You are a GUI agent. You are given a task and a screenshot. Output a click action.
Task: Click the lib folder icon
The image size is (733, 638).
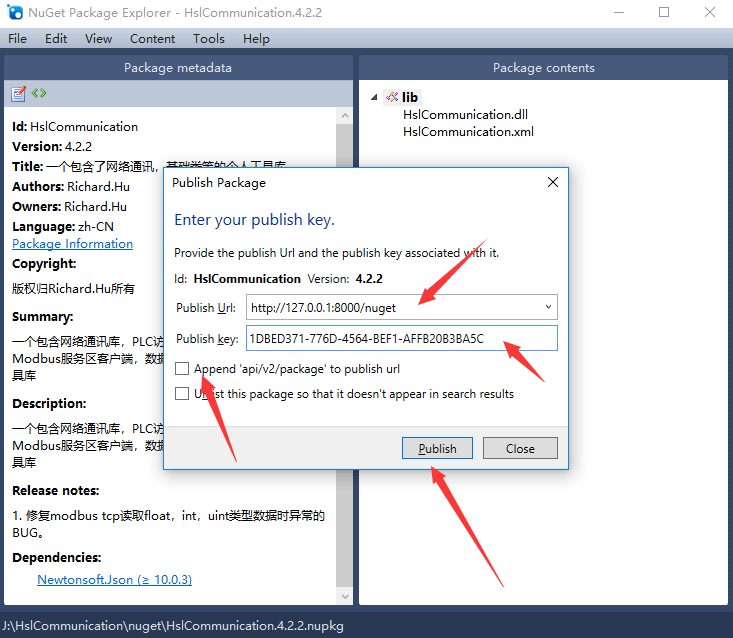click(x=392, y=97)
